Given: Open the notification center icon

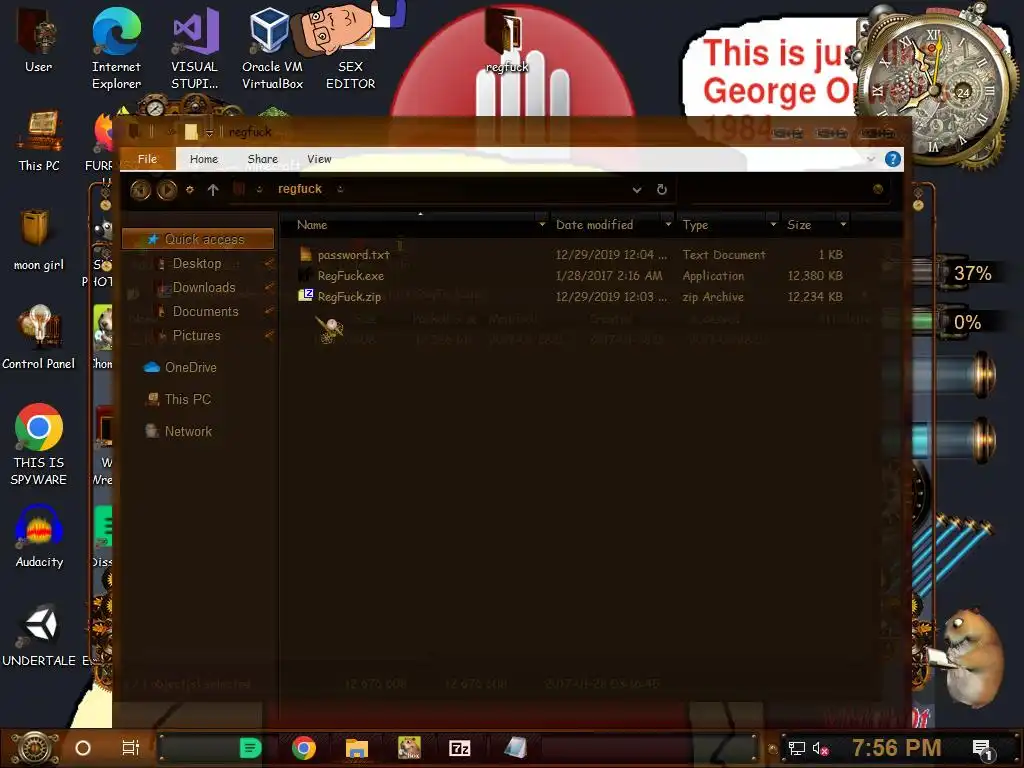Looking at the screenshot, I should [982, 748].
